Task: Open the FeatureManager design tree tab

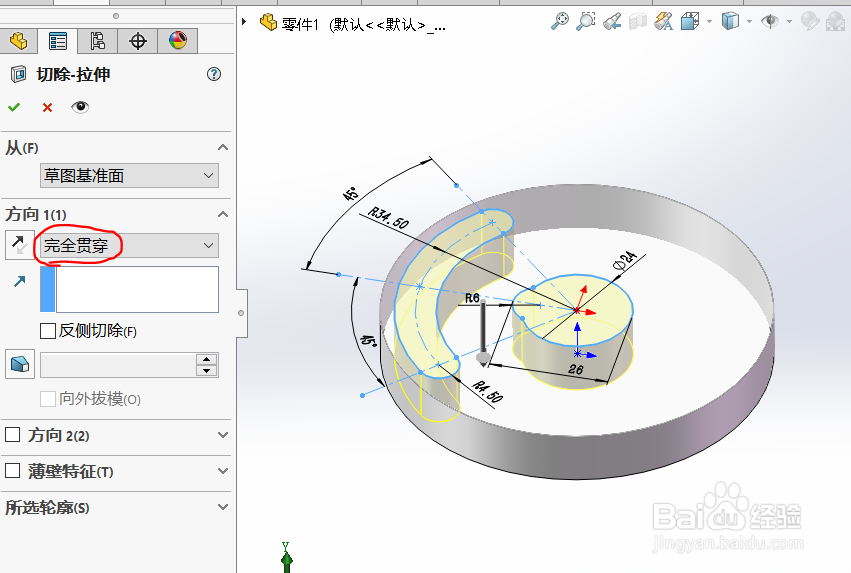Action: (x=18, y=41)
